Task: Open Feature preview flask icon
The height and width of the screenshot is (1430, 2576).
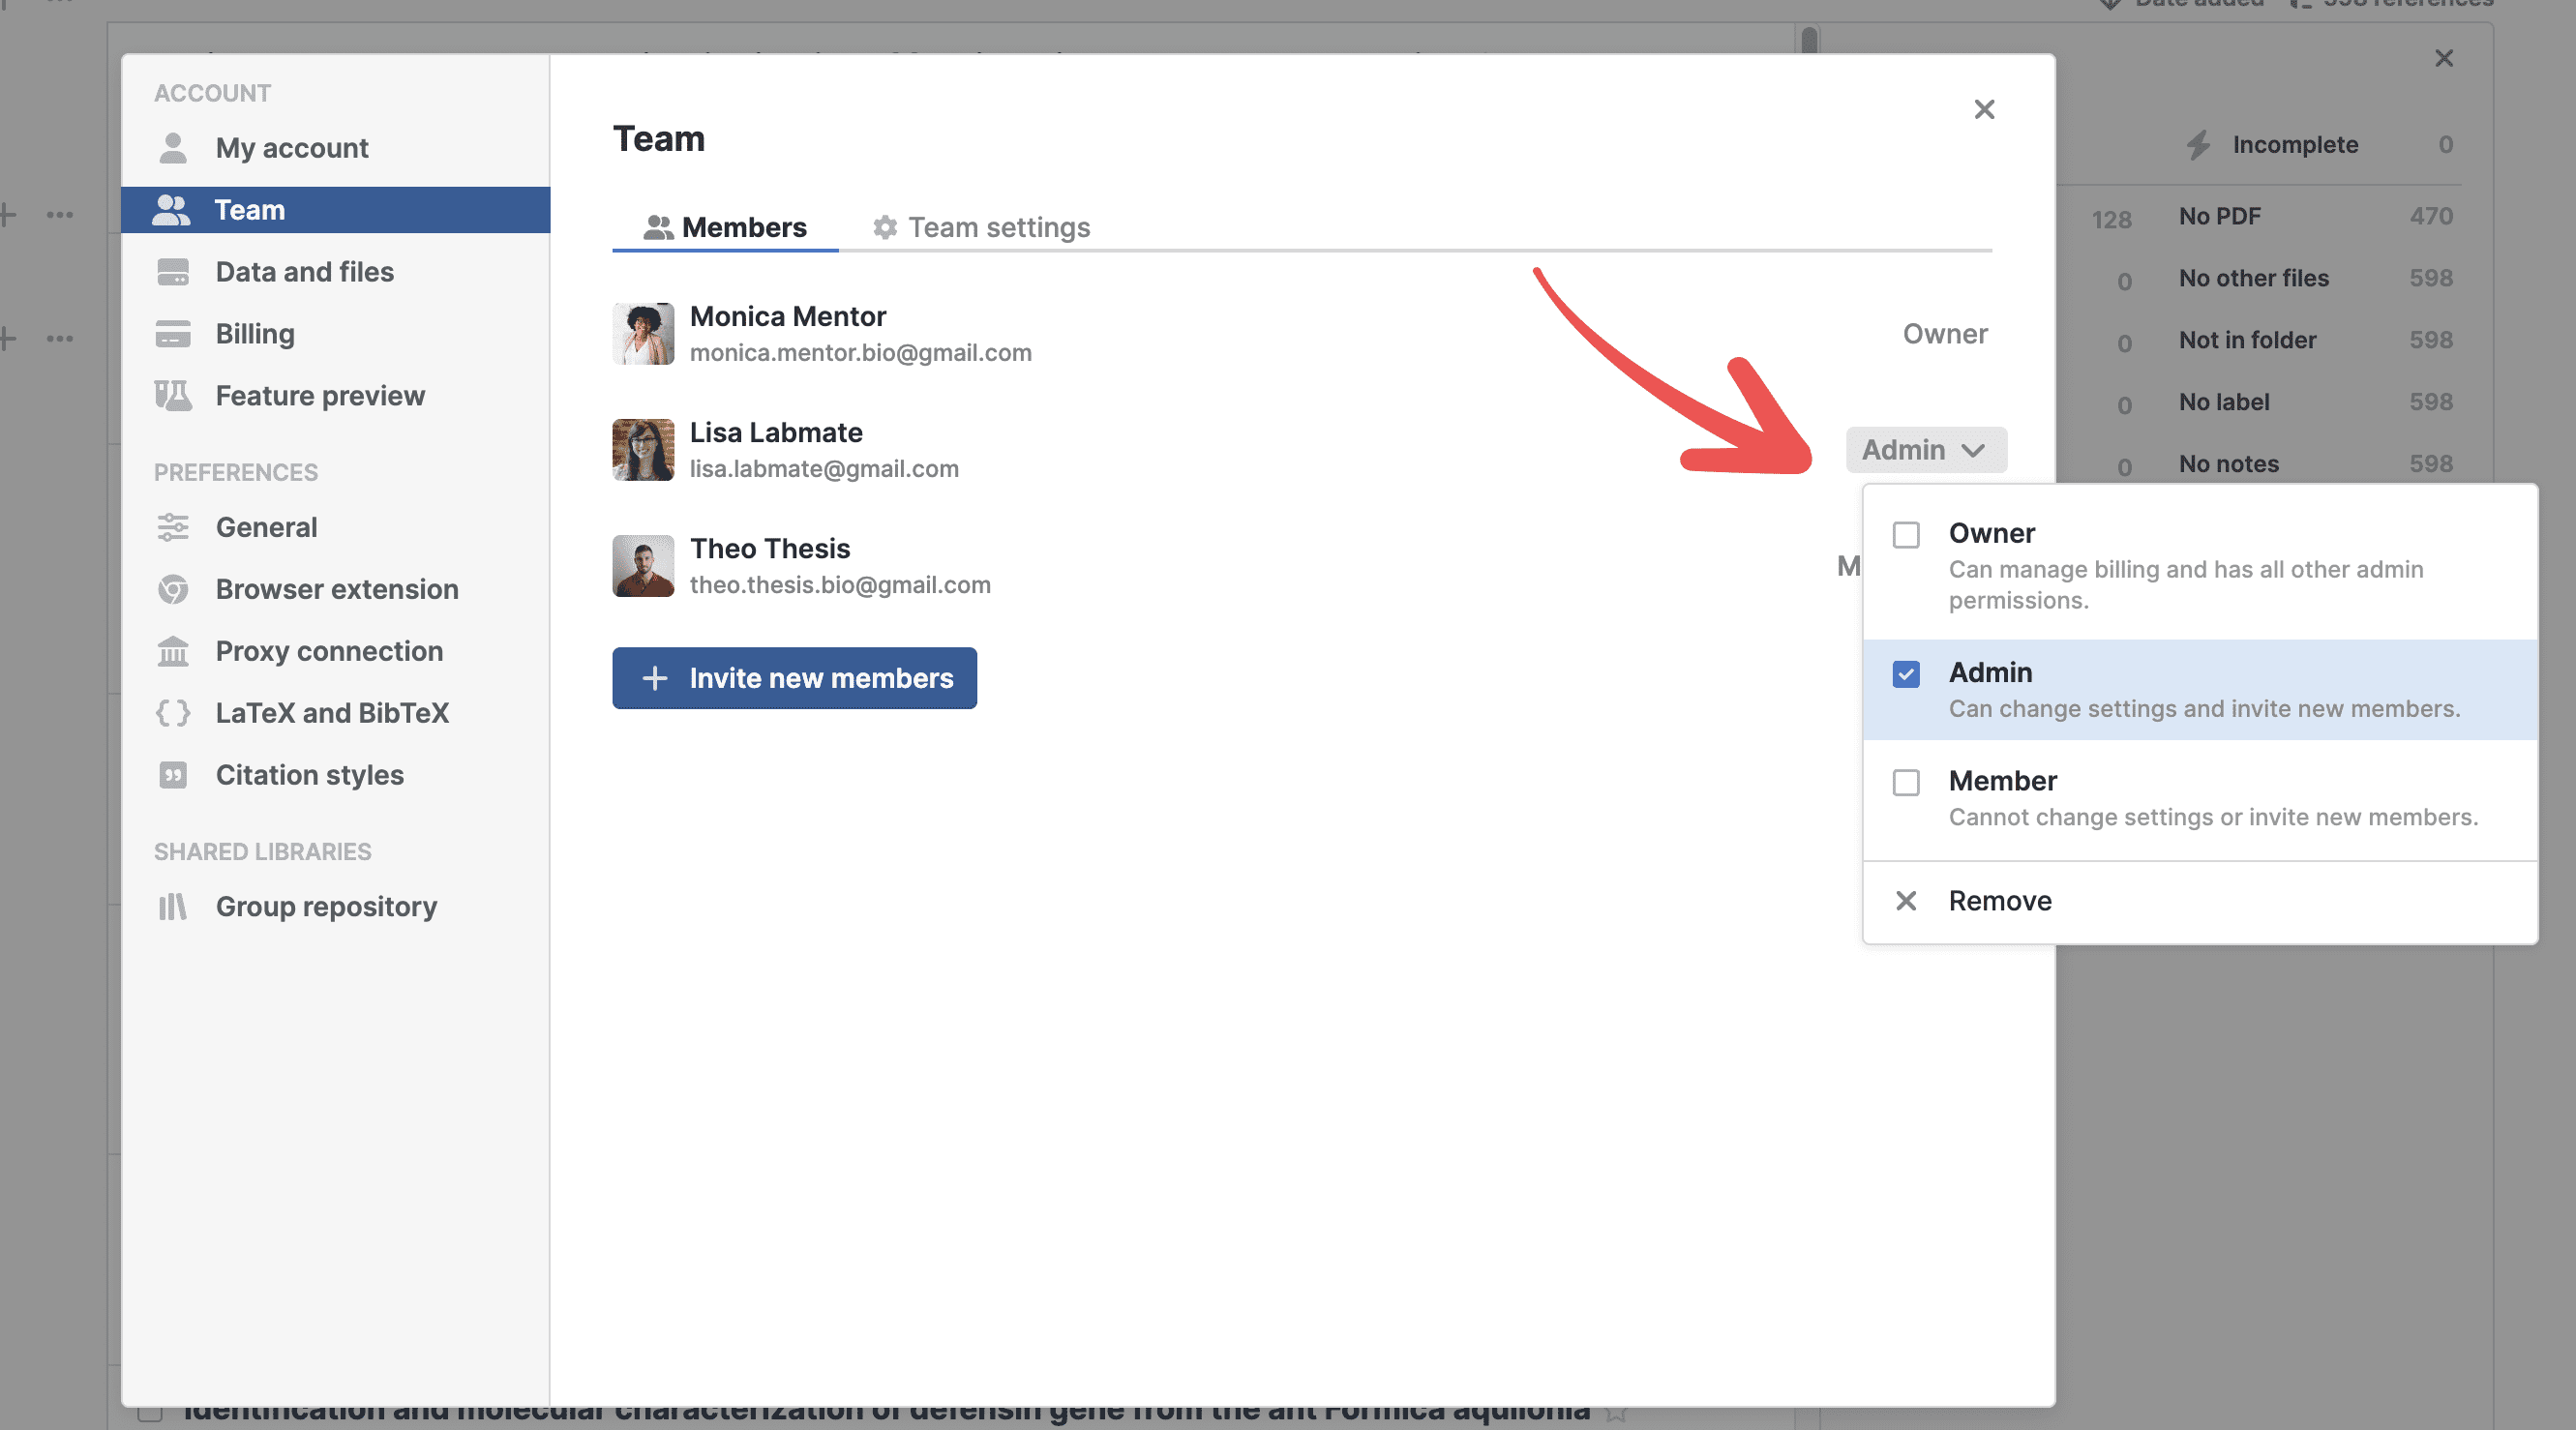Action: [x=173, y=396]
